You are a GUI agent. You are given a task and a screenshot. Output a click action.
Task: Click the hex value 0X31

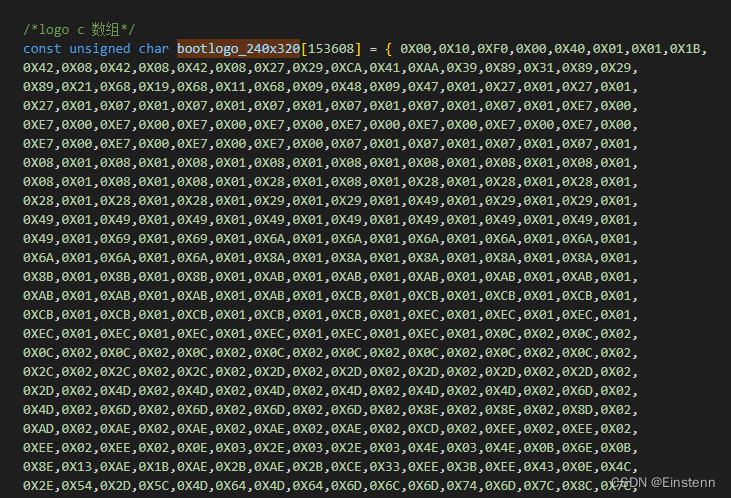point(538,68)
